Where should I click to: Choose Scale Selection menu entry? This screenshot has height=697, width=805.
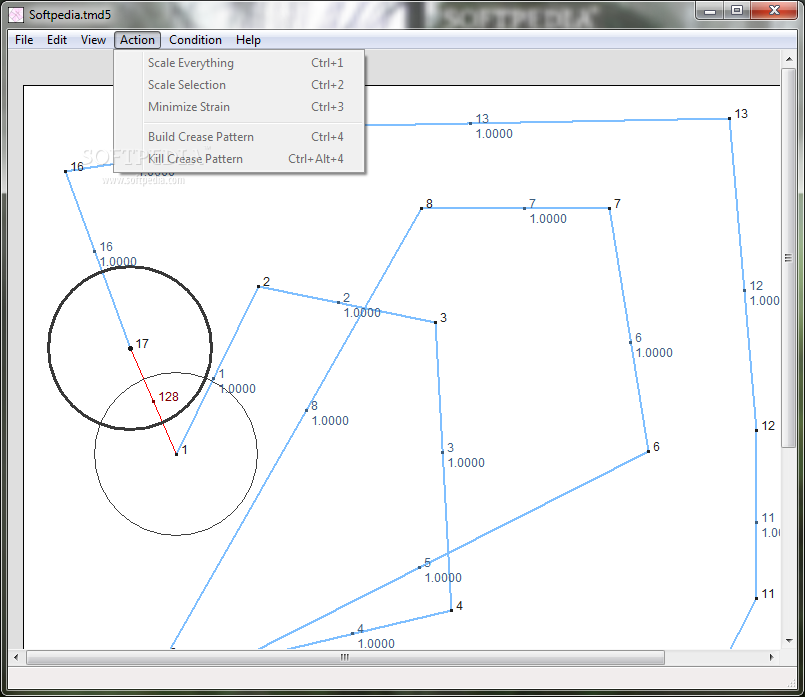click(x=239, y=85)
